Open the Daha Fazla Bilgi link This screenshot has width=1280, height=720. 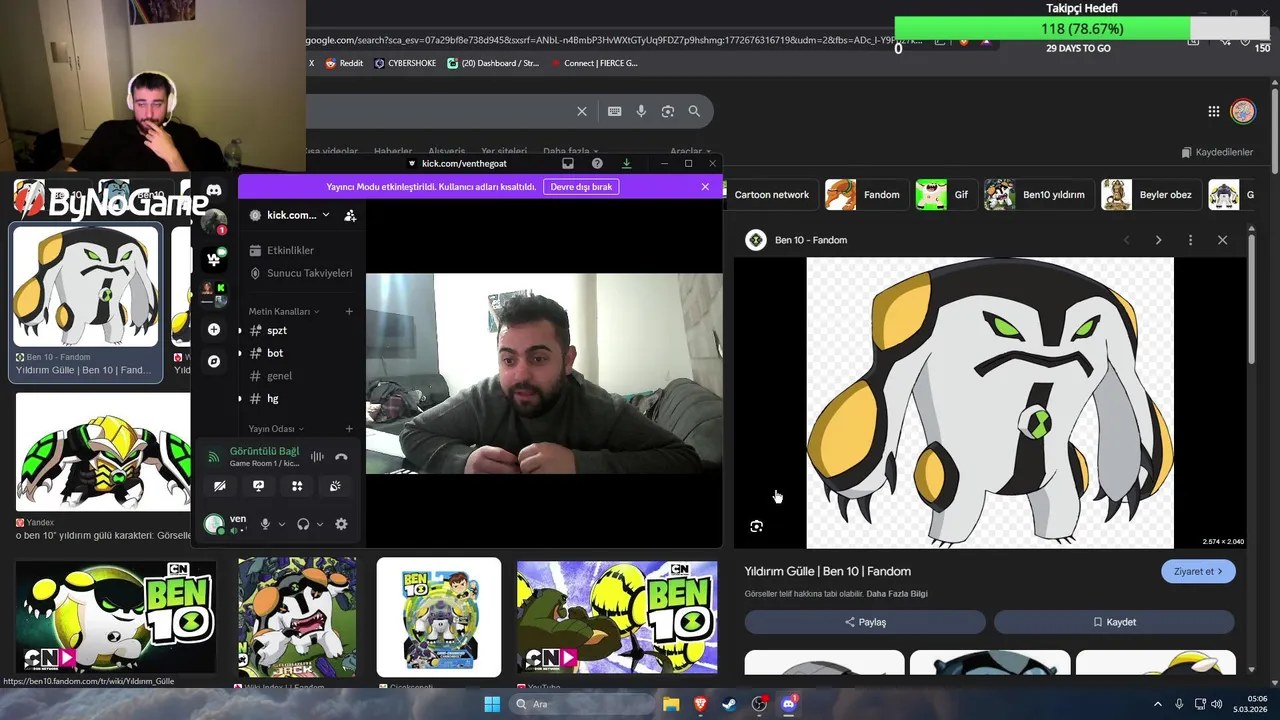(897, 594)
